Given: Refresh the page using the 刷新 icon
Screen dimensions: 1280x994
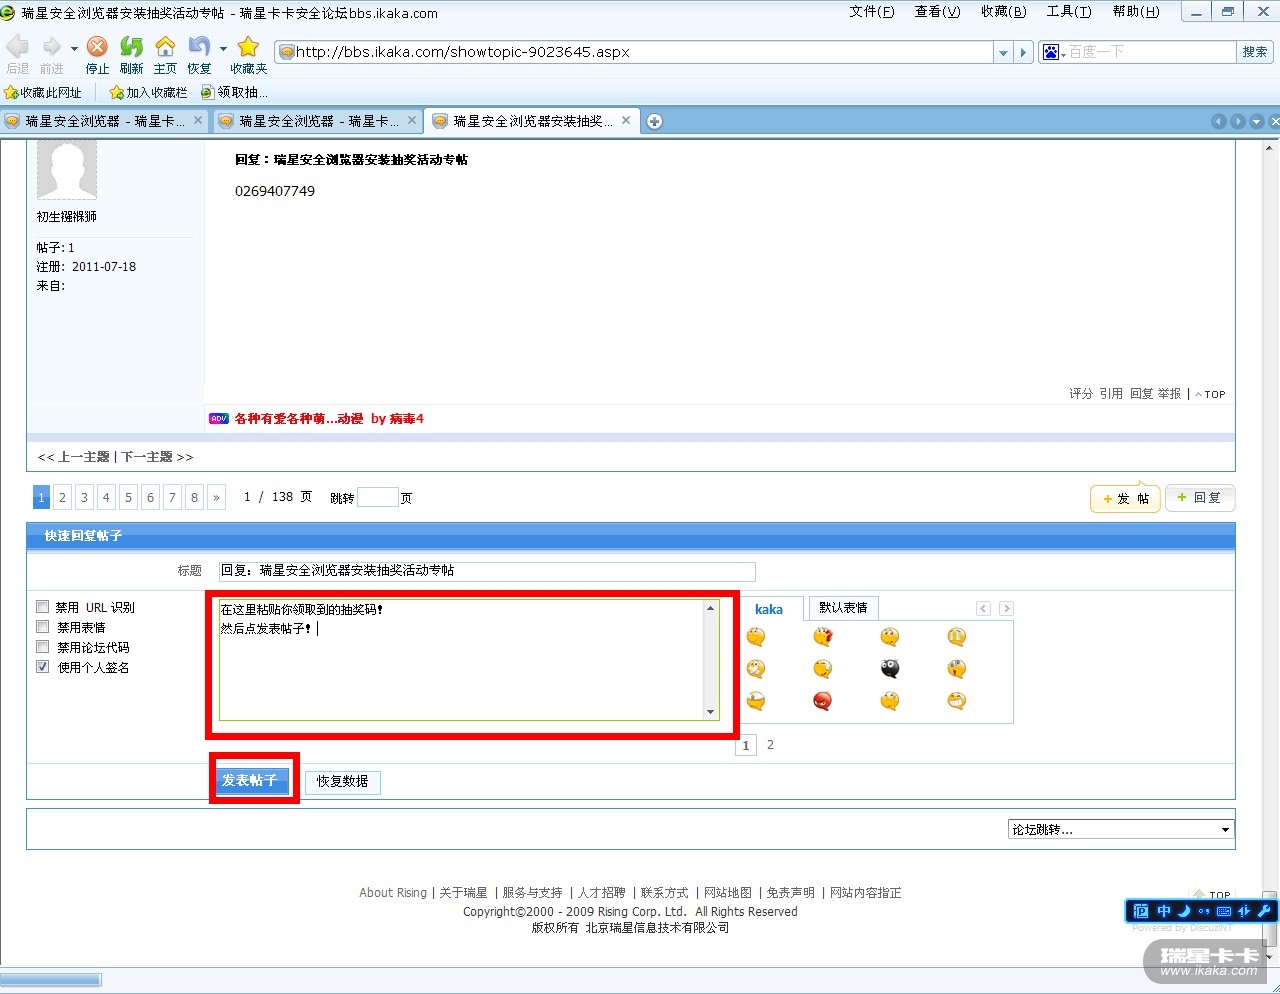Looking at the screenshot, I should [131, 47].
